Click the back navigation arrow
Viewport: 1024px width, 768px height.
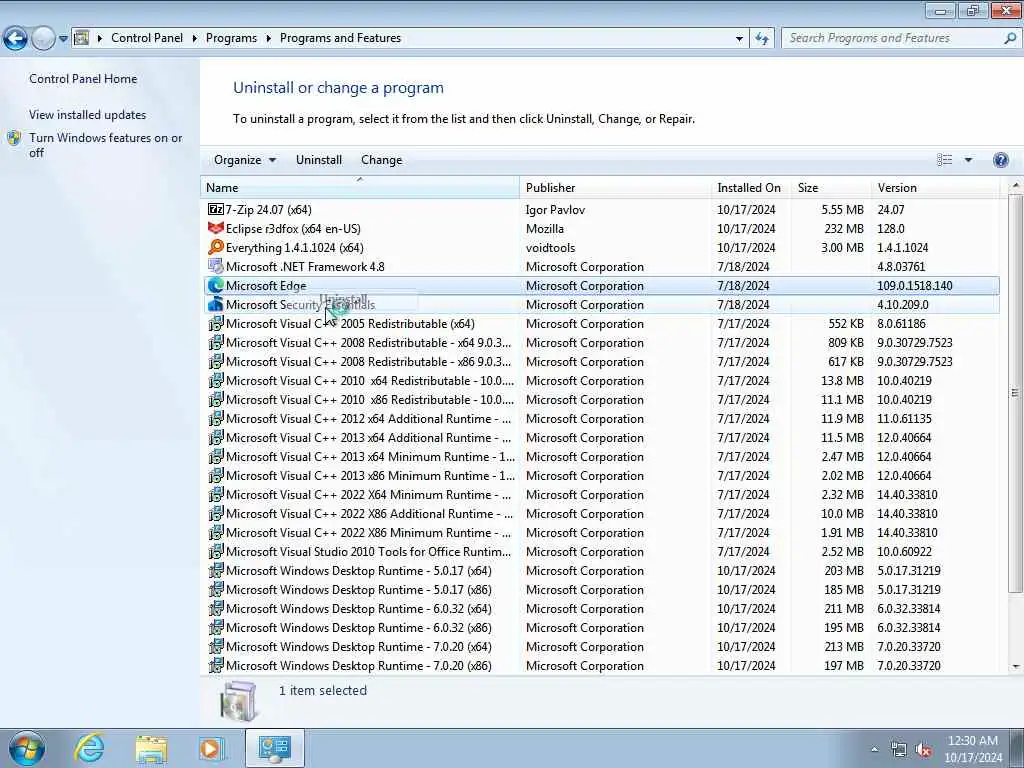click(x=15, y=39)
